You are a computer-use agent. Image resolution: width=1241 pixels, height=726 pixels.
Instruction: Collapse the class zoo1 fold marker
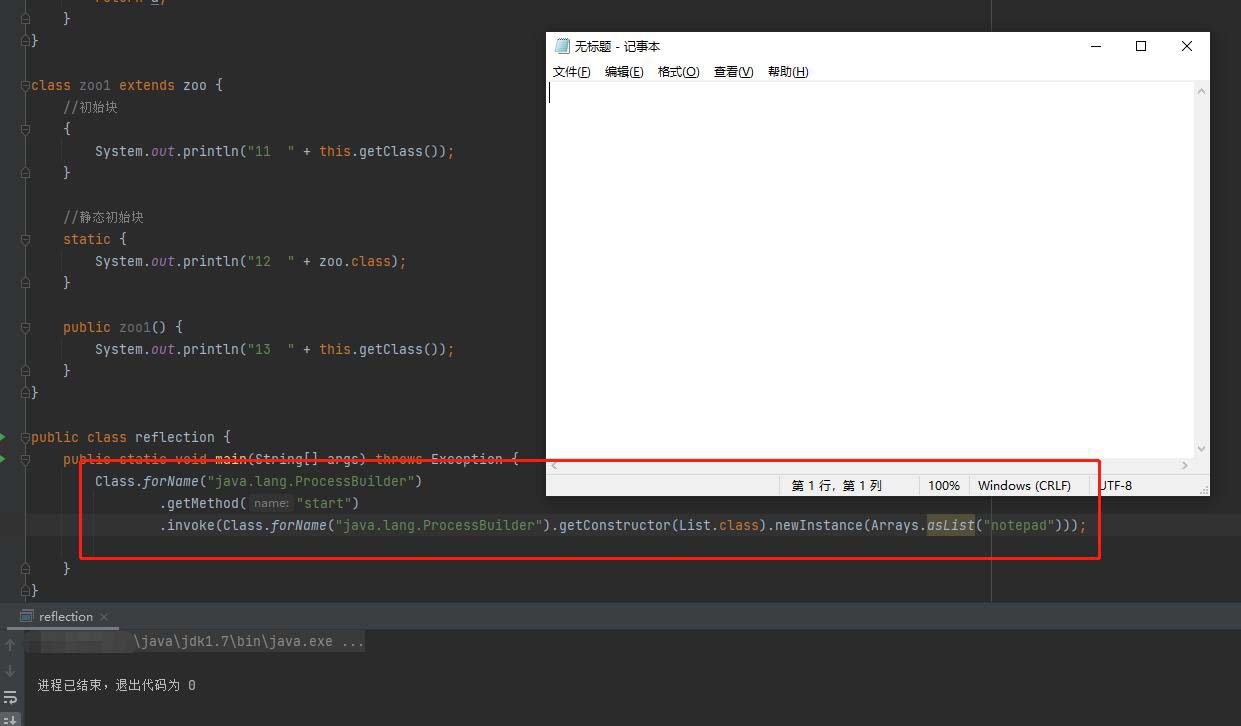point(25,85)
